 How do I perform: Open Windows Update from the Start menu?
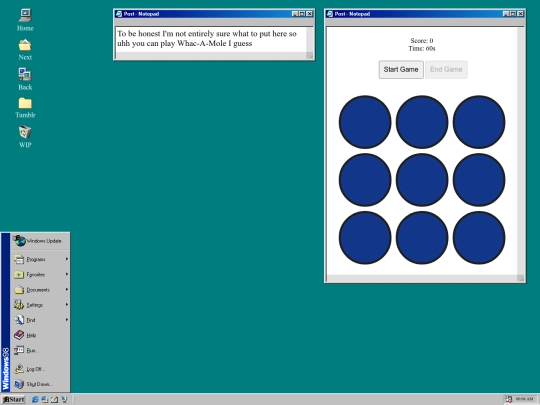pos(40,241)
